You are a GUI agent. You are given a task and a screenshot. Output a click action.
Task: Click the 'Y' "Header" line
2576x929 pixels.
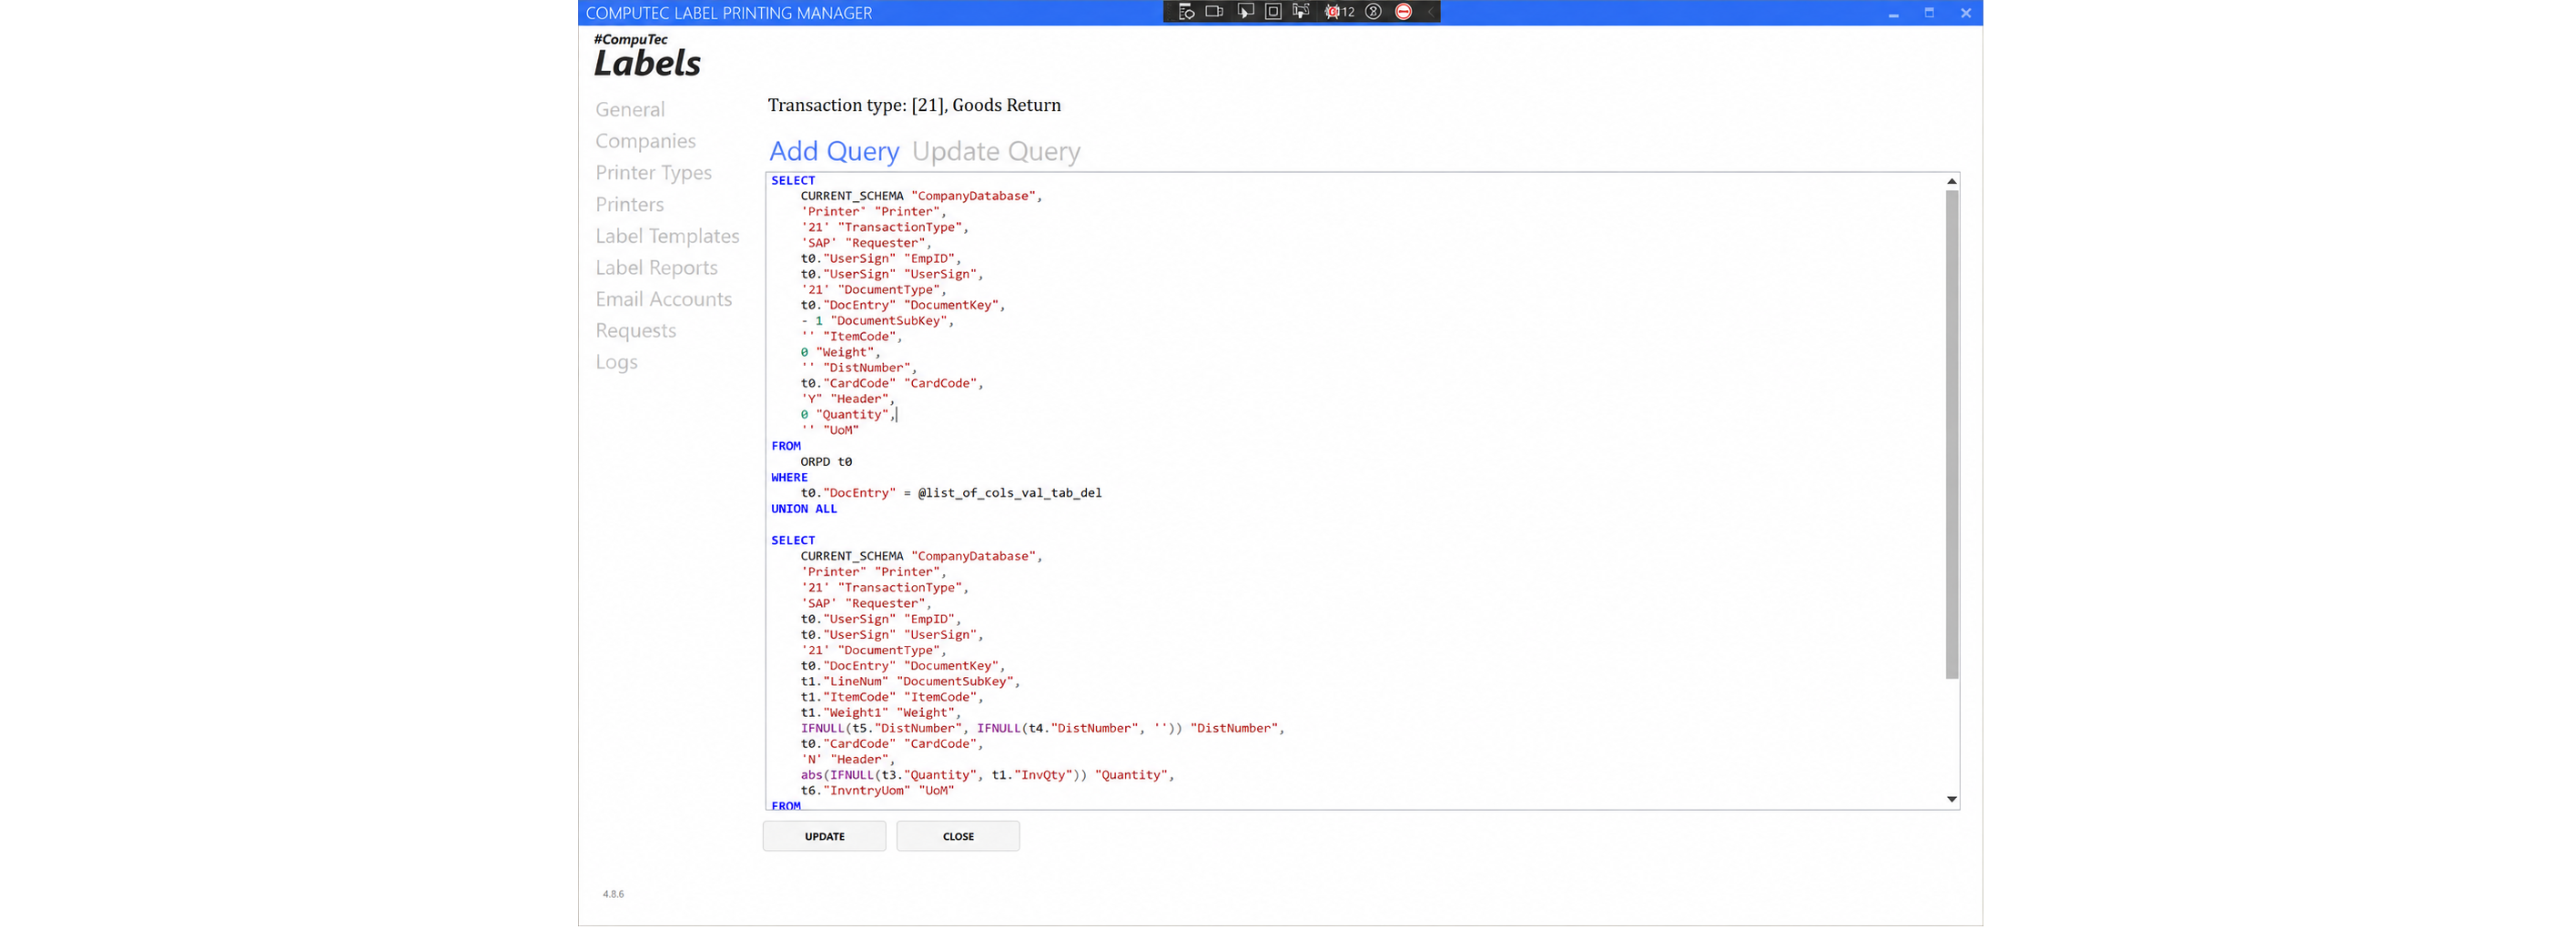[x=848, y=399]
